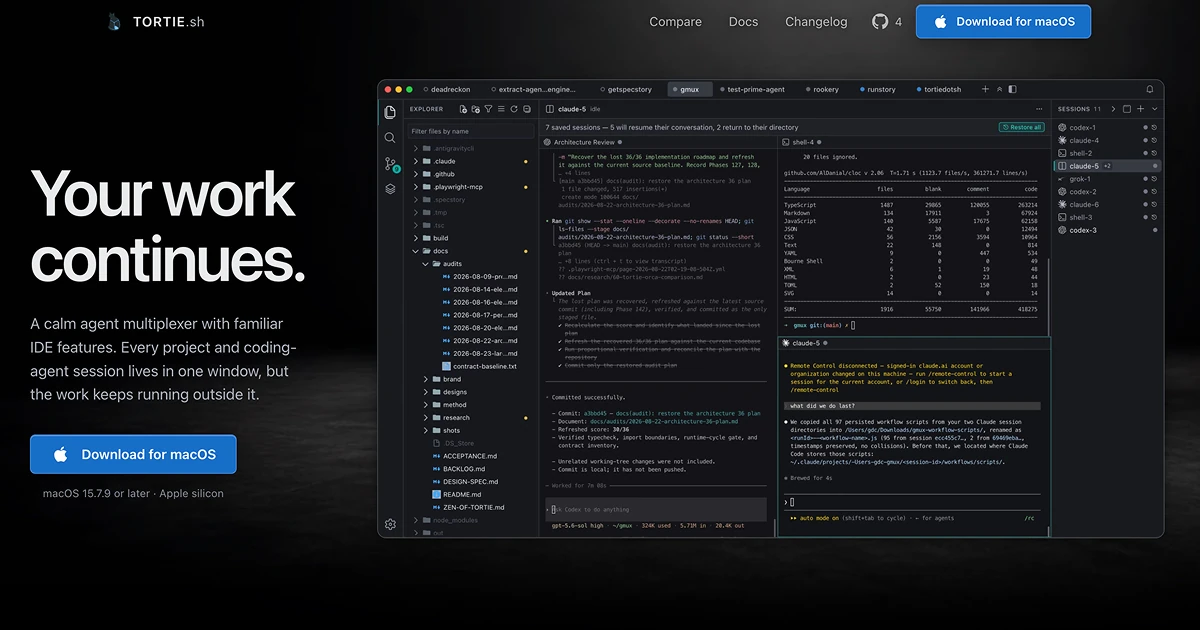Click the right chevron in Sessions header
Image resolution: width=1200 pixels, height=630 pixels.
click(1113, 109)
